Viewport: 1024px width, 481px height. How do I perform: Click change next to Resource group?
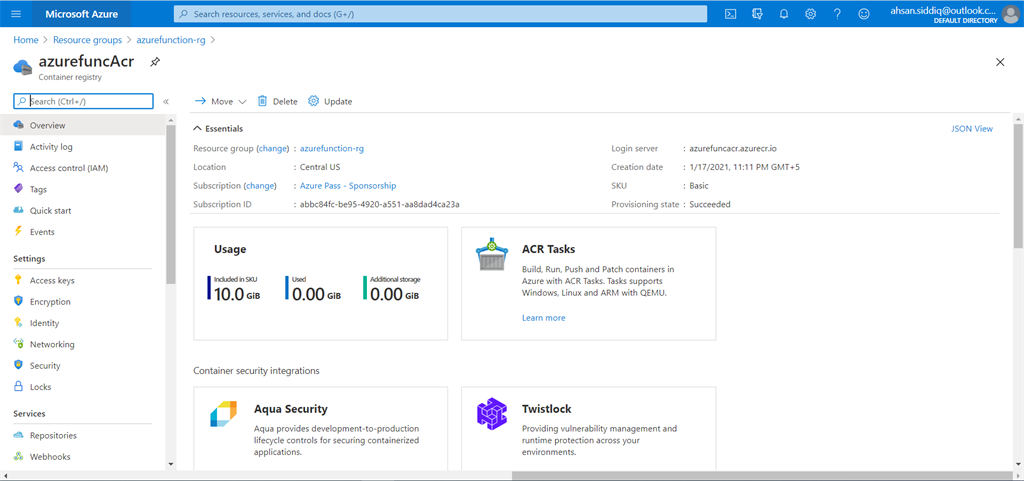pyautogui.click(x=273, y=148)
